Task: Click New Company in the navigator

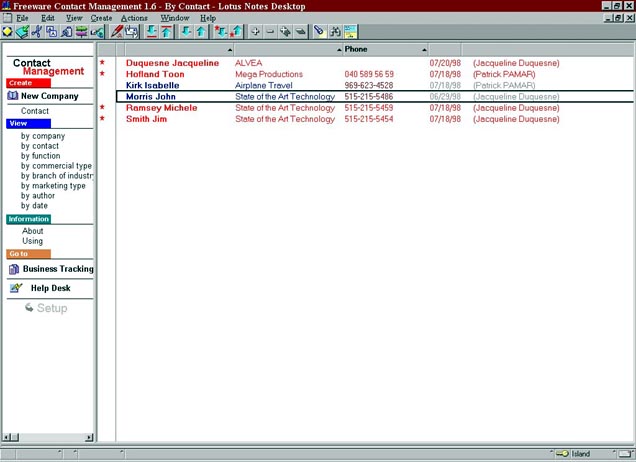Action: pyautogui.click(x=49, y=96)
